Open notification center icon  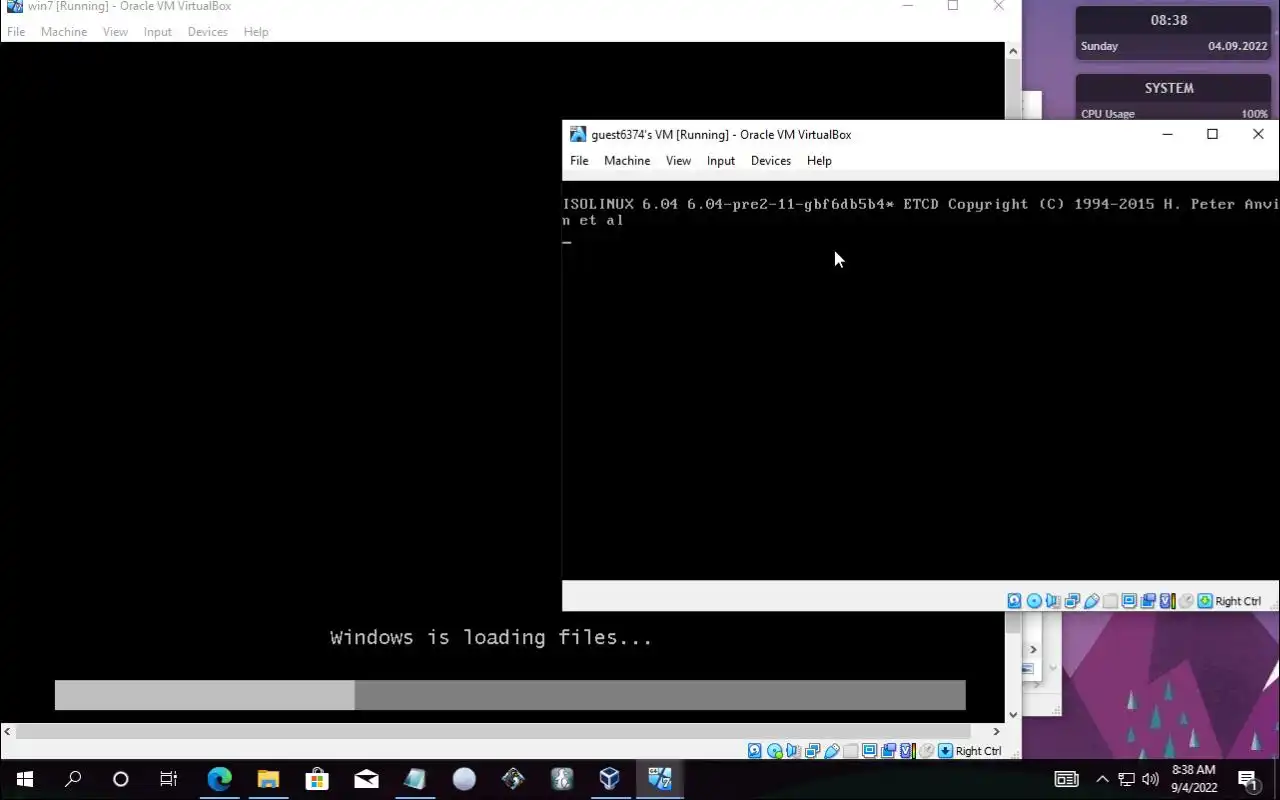click(x=1248, y=779)
